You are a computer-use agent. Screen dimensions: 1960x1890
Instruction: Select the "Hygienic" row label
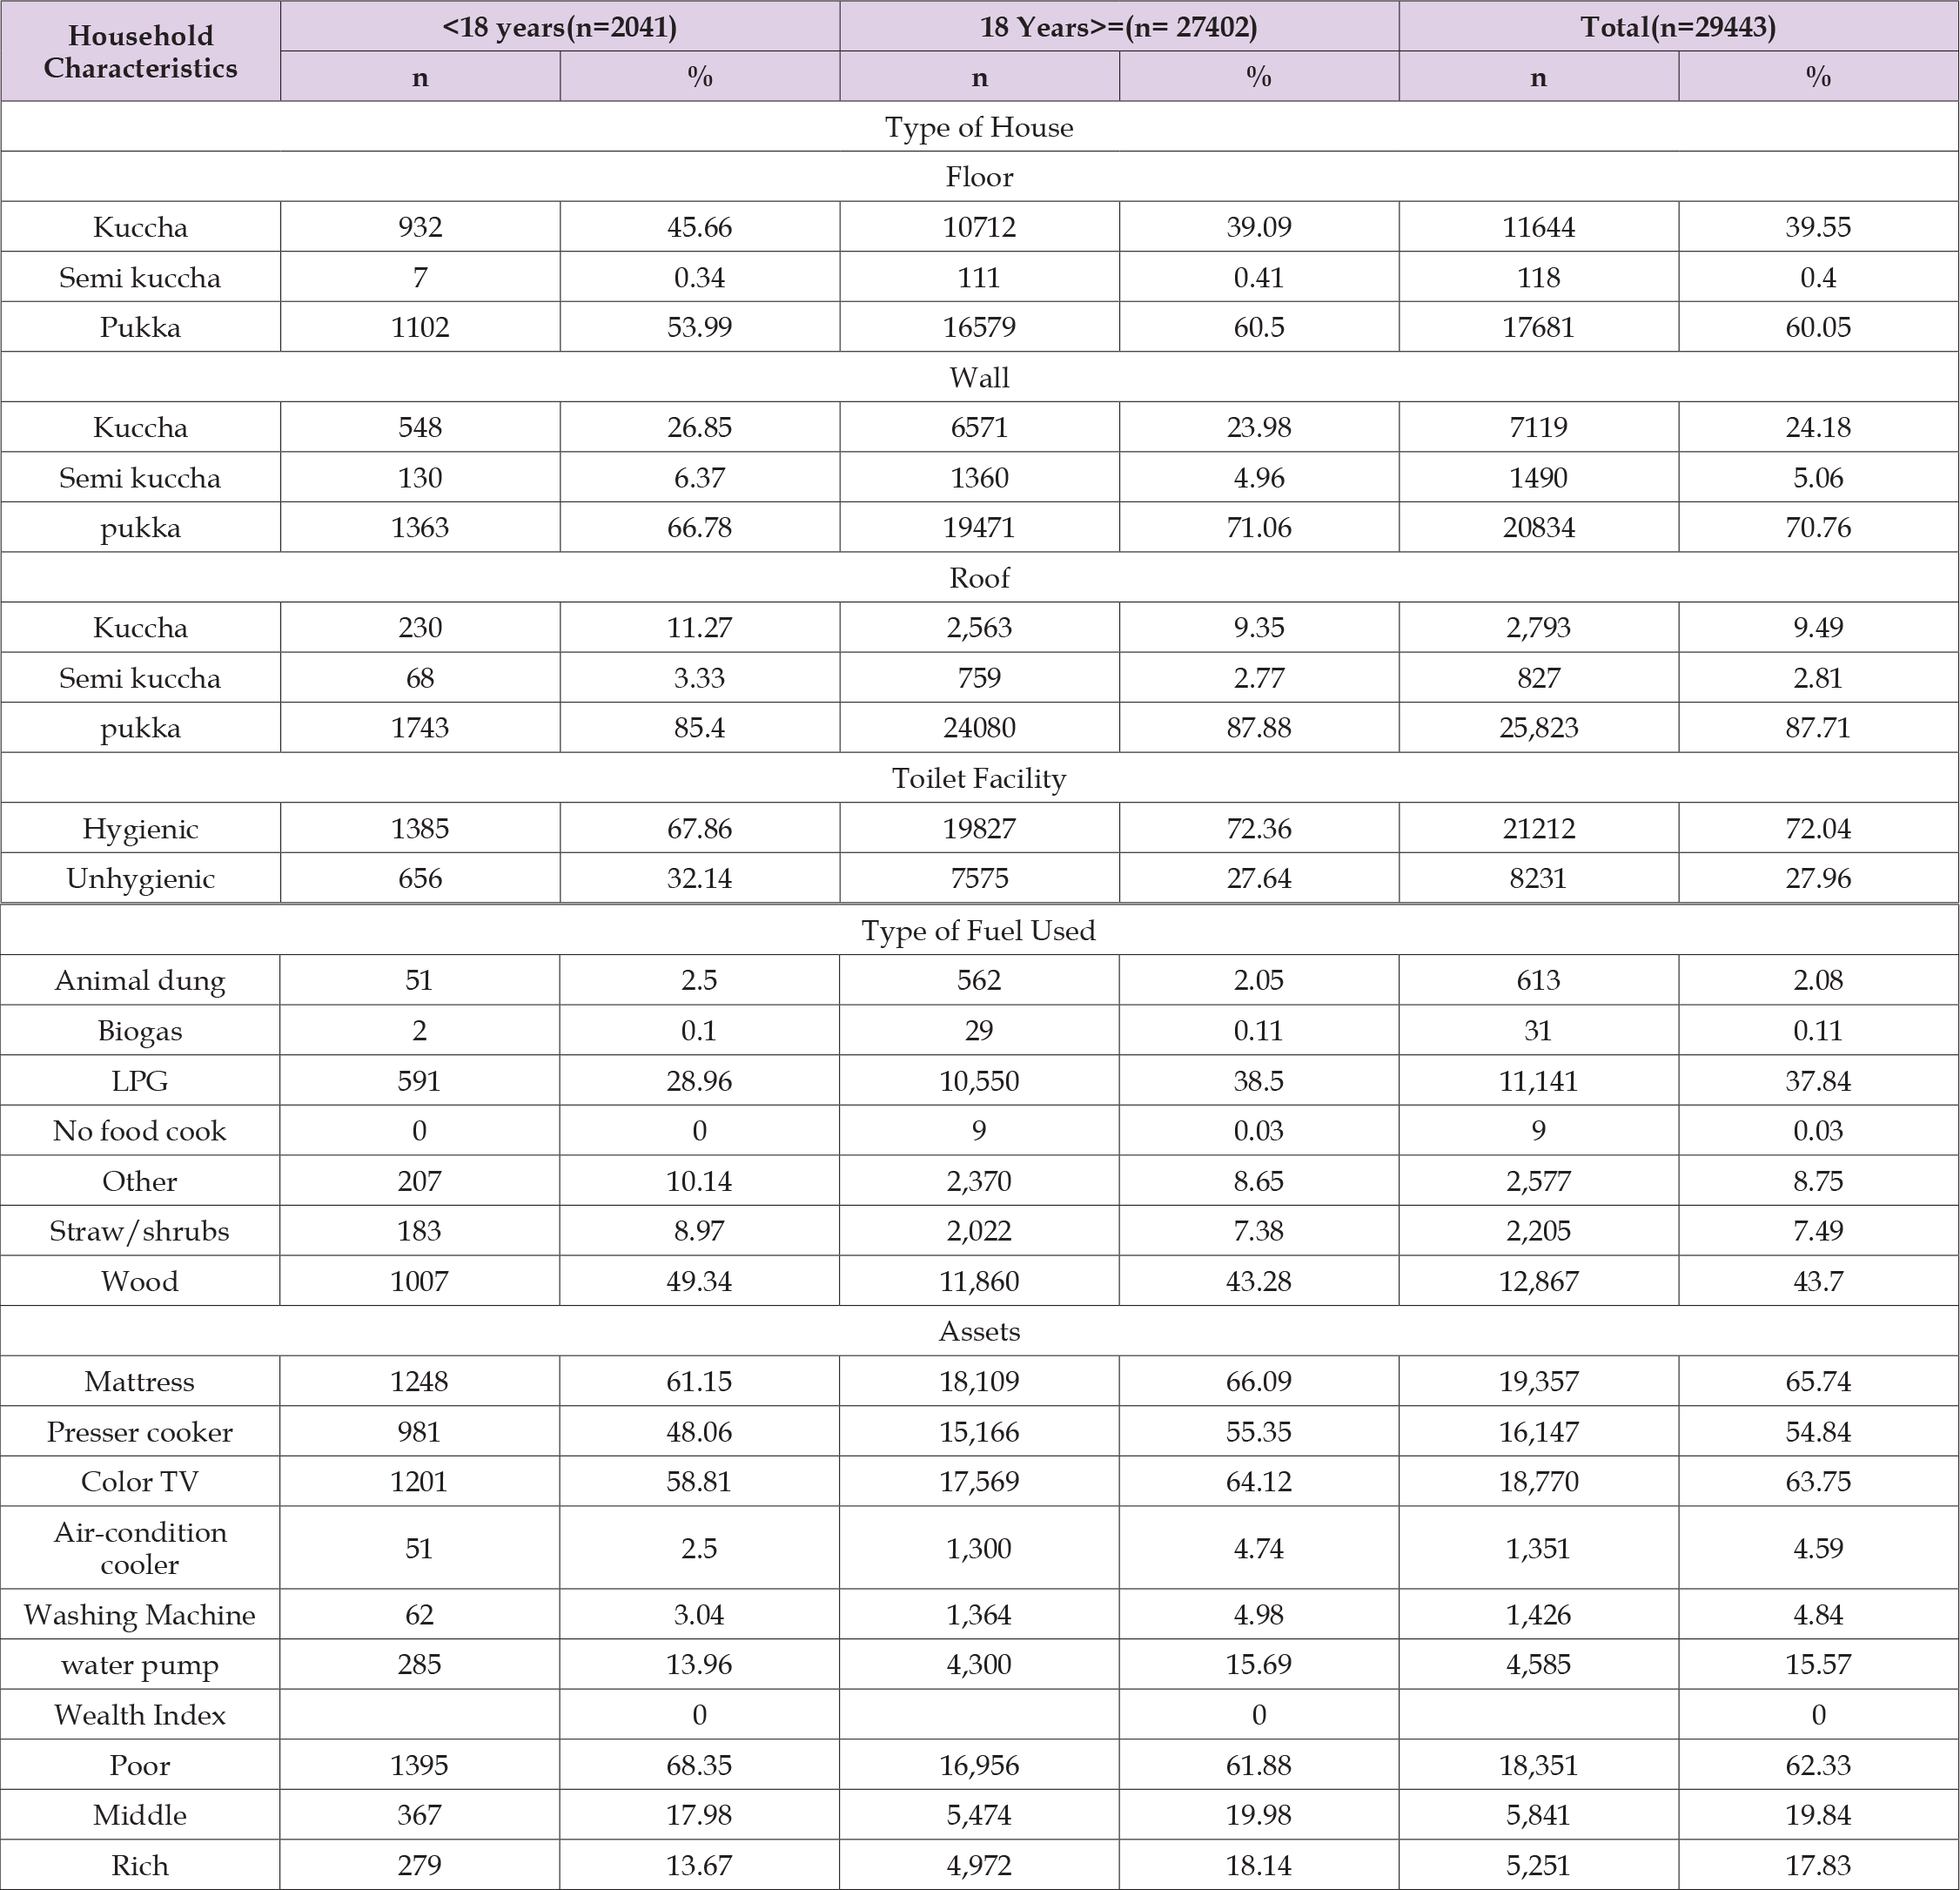click(140, 828)
